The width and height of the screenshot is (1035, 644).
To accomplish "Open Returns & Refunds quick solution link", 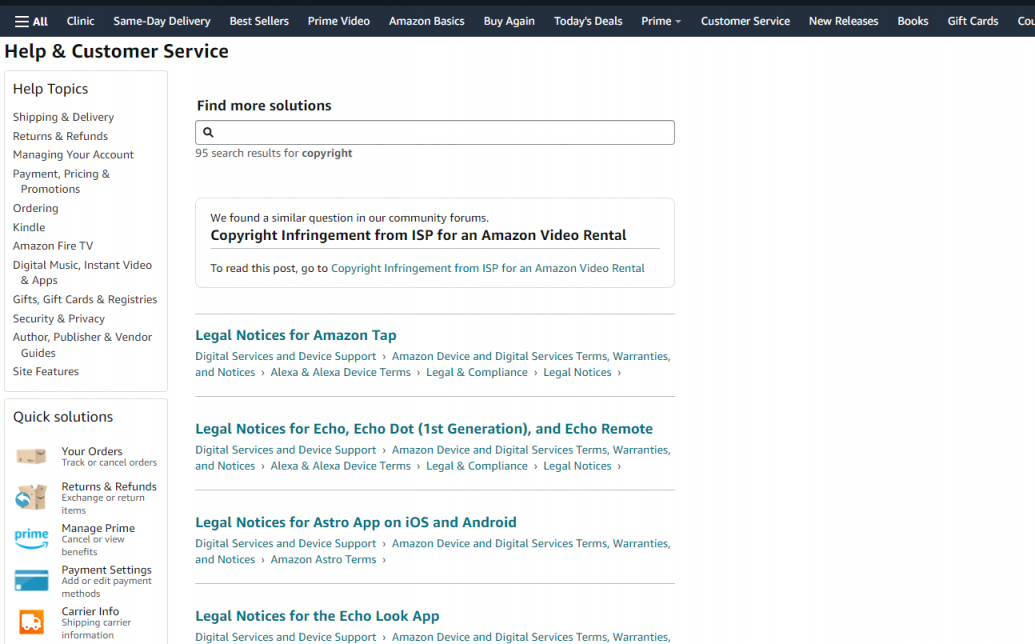I will click(109, 486).
